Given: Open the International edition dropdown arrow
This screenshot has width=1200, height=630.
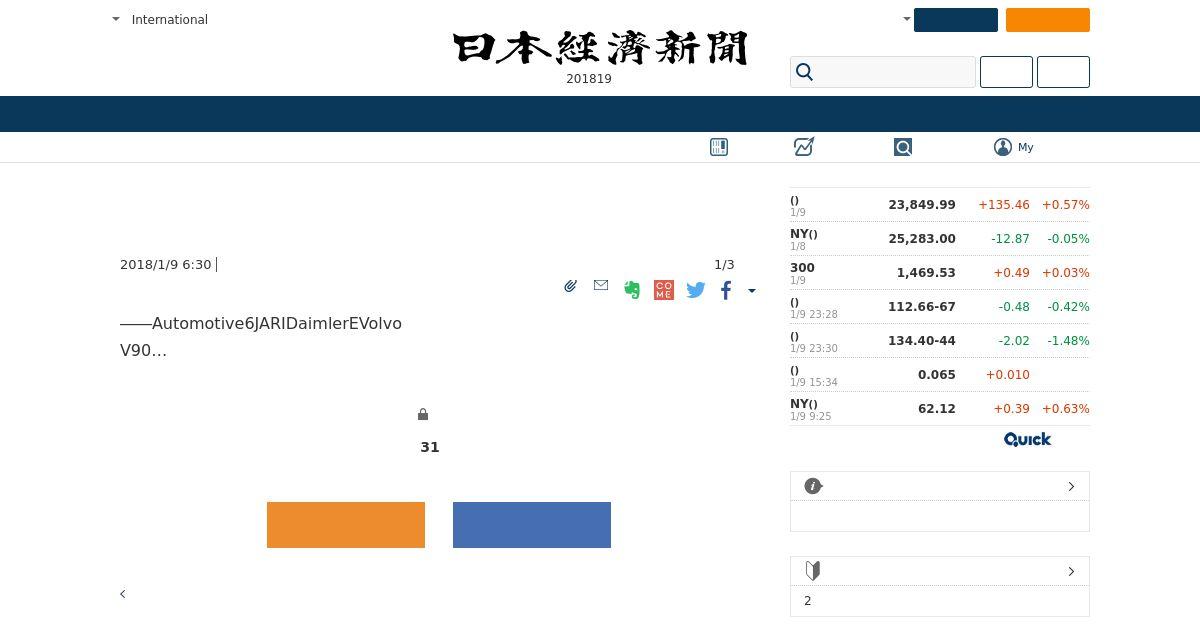Looking at the screenshot, I should point(116,19).
